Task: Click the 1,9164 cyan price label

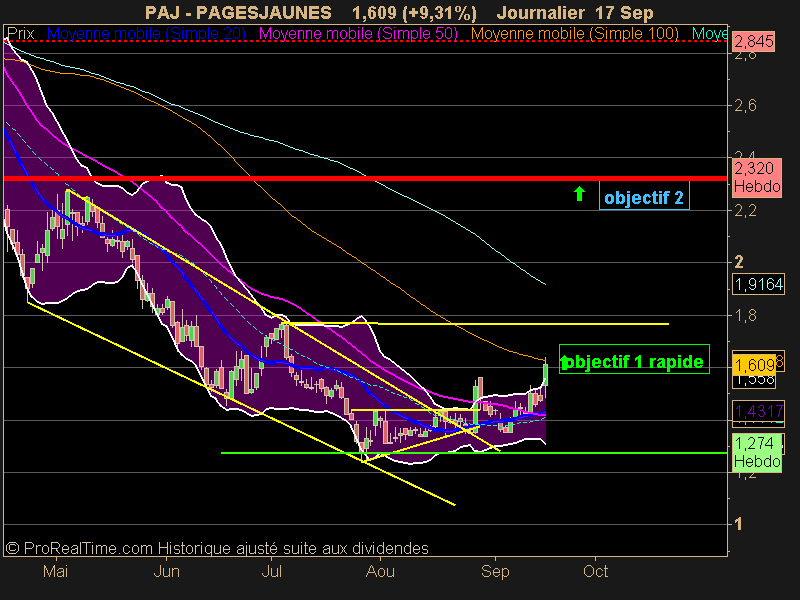Action: (x=759, y=284)
